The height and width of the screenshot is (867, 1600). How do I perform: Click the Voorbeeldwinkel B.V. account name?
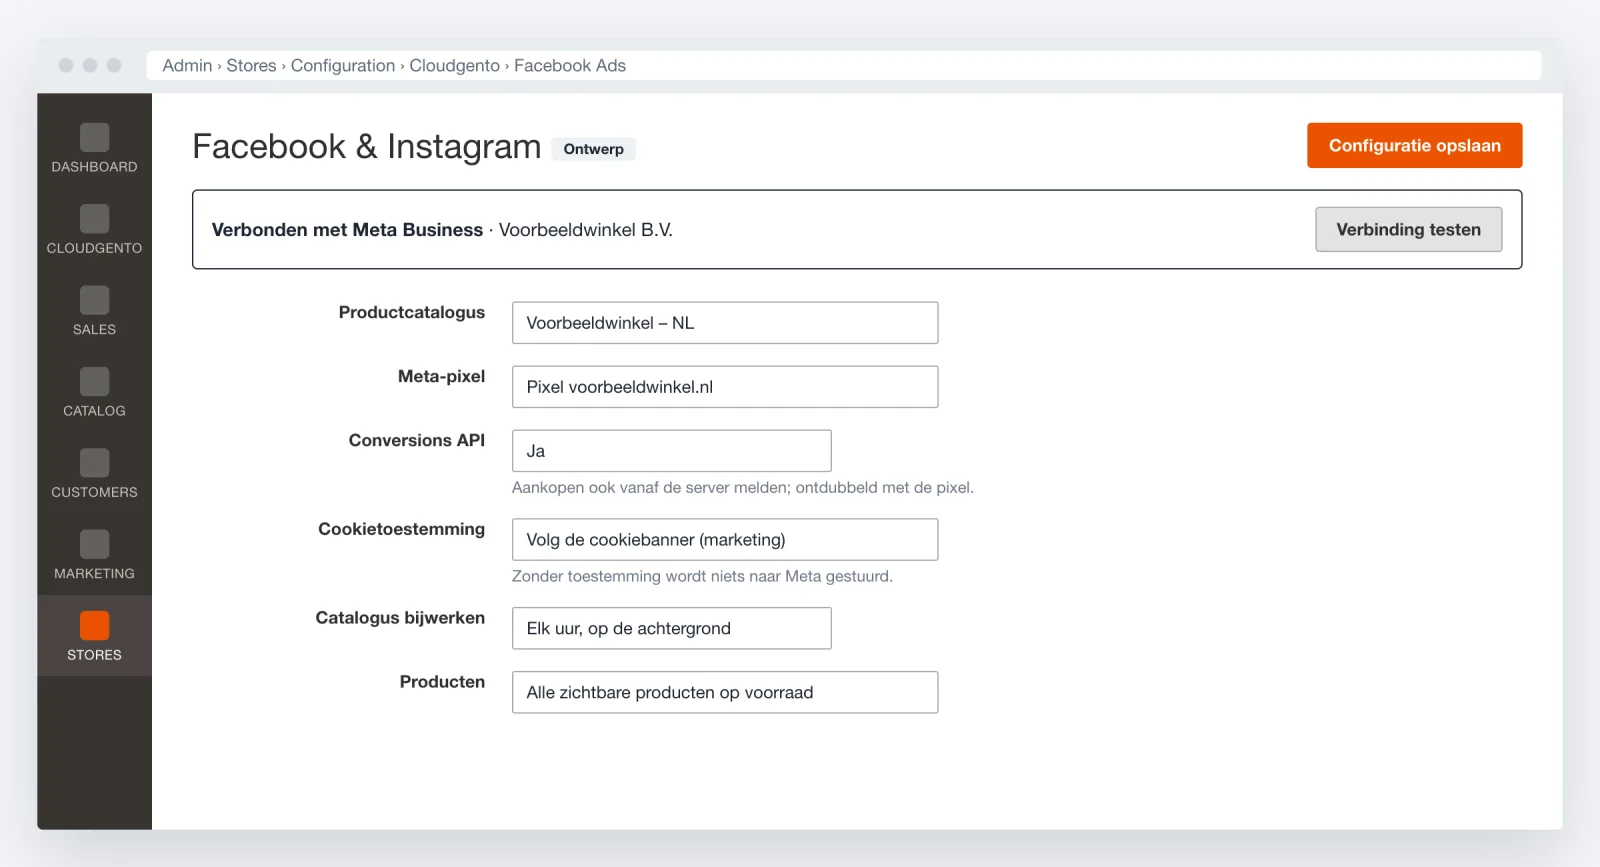click(x=586, y=229)
